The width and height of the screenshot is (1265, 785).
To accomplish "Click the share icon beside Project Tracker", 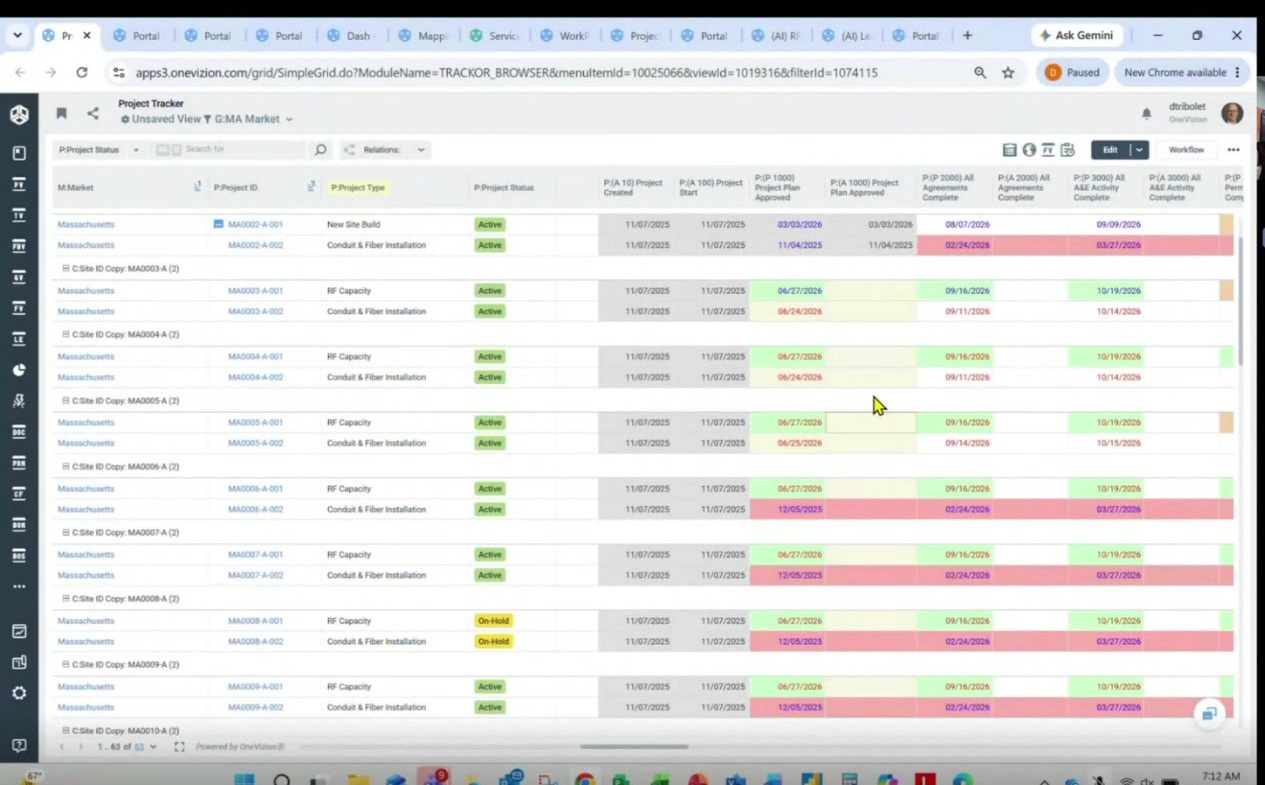I will (x=93, y=113).
